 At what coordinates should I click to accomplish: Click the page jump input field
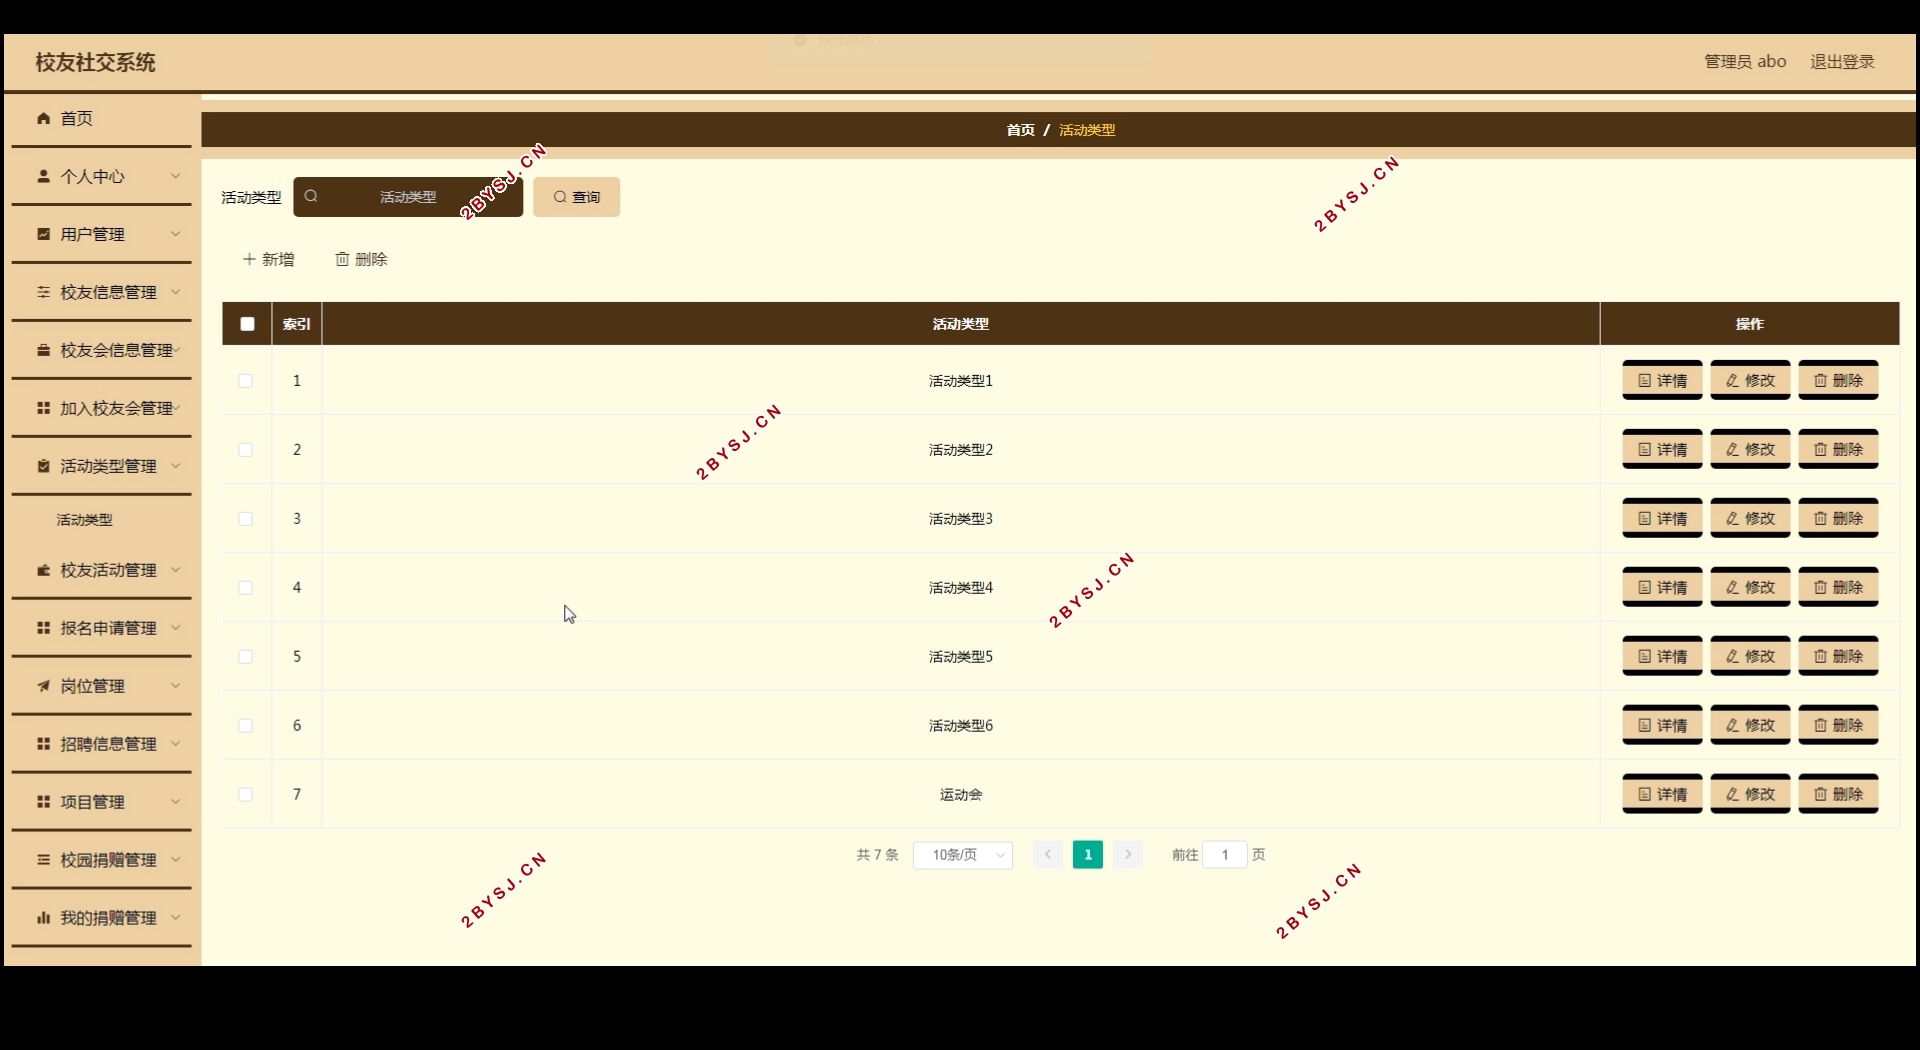point(1224,855)
